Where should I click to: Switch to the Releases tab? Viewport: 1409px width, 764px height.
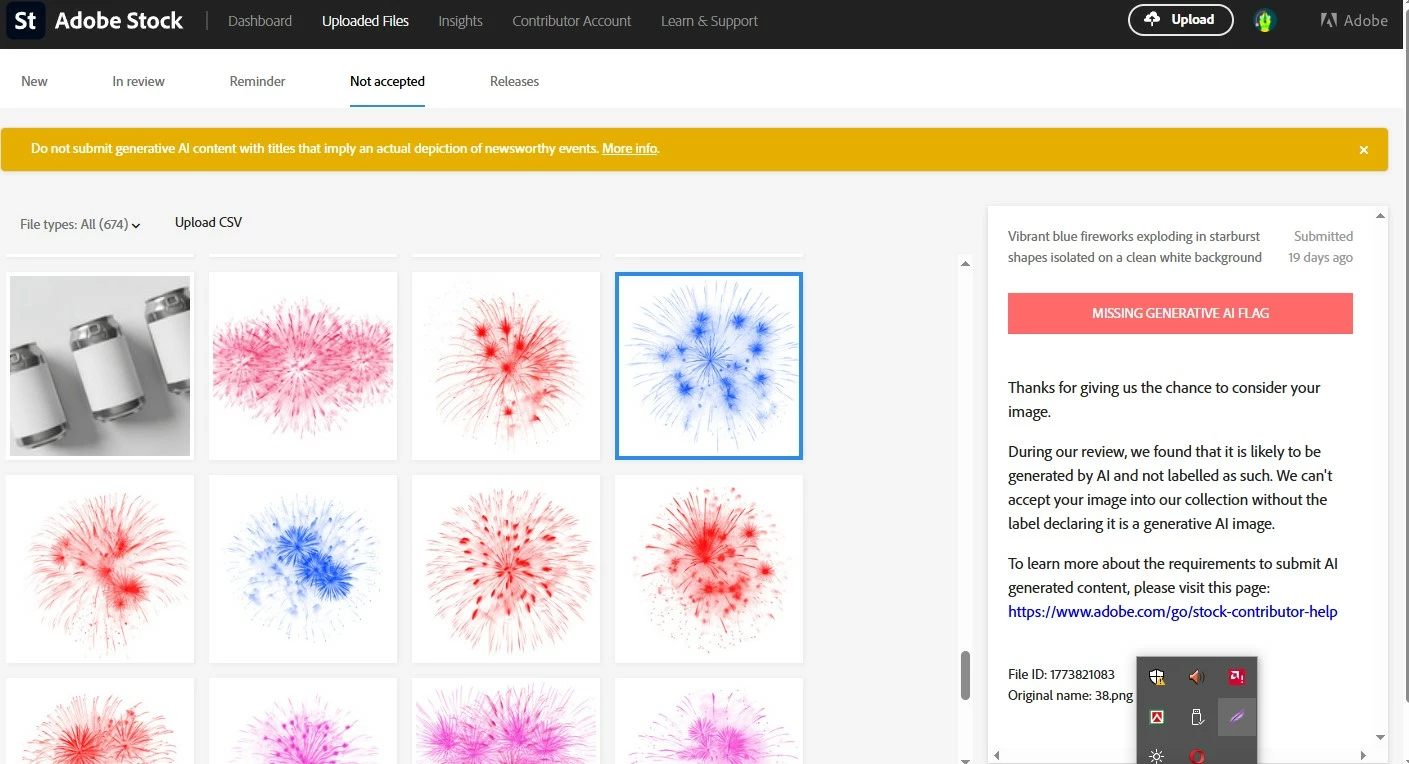coord(514,81)
